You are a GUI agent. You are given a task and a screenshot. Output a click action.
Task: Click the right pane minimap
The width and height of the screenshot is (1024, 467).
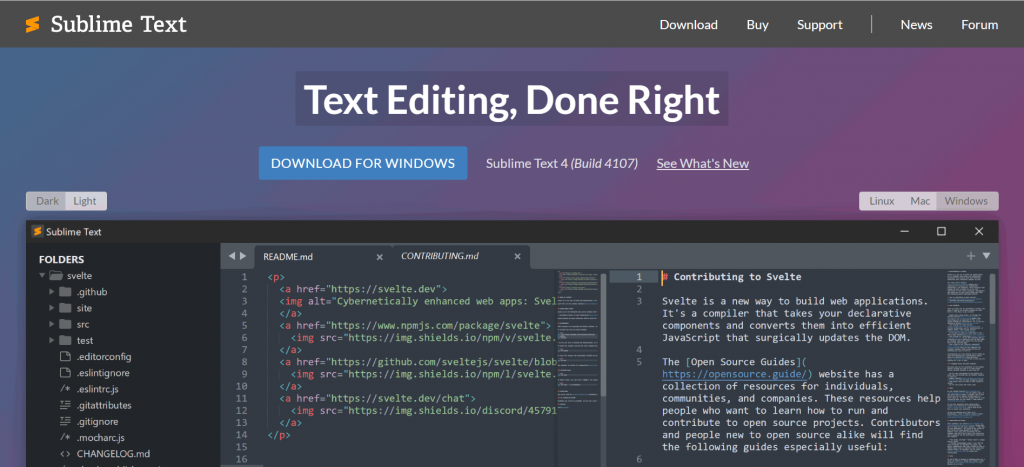[x=966, y=368]
